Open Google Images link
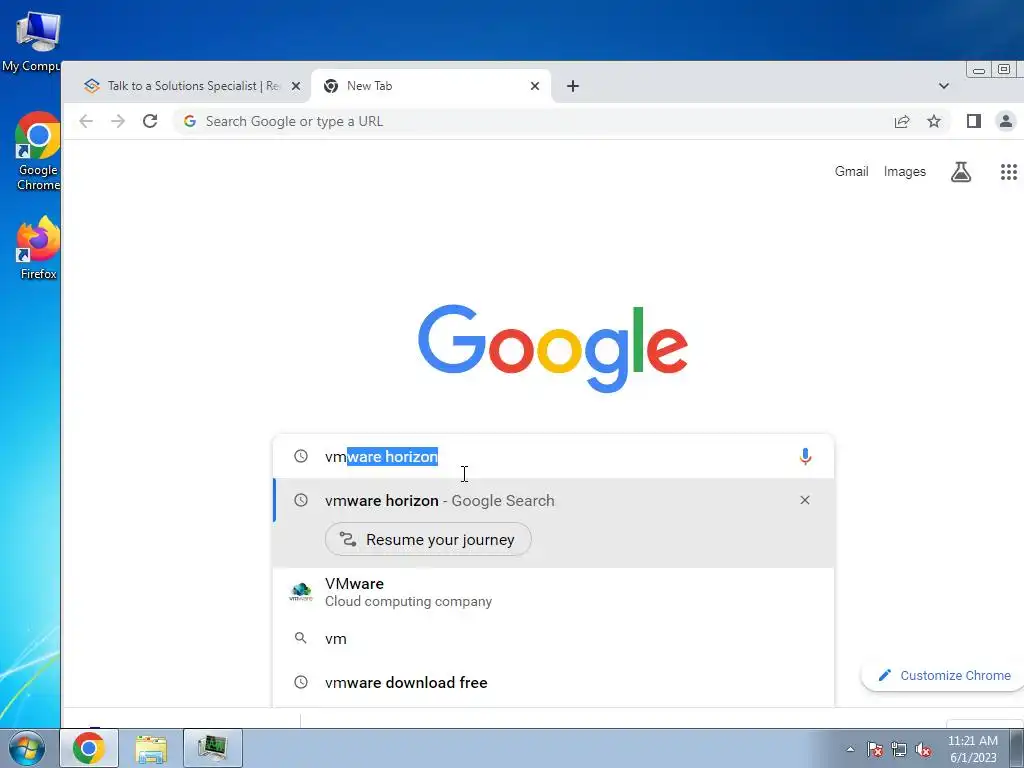The width and height of the screenshot is (1024, 768). click(x=904, y=172)
